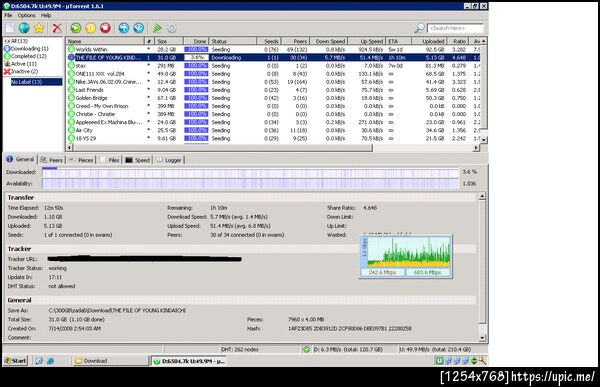The height and width of the screenshot is (387, 600).
Task: Click green network status icon in status bar
Action: [x=306, y=349]
